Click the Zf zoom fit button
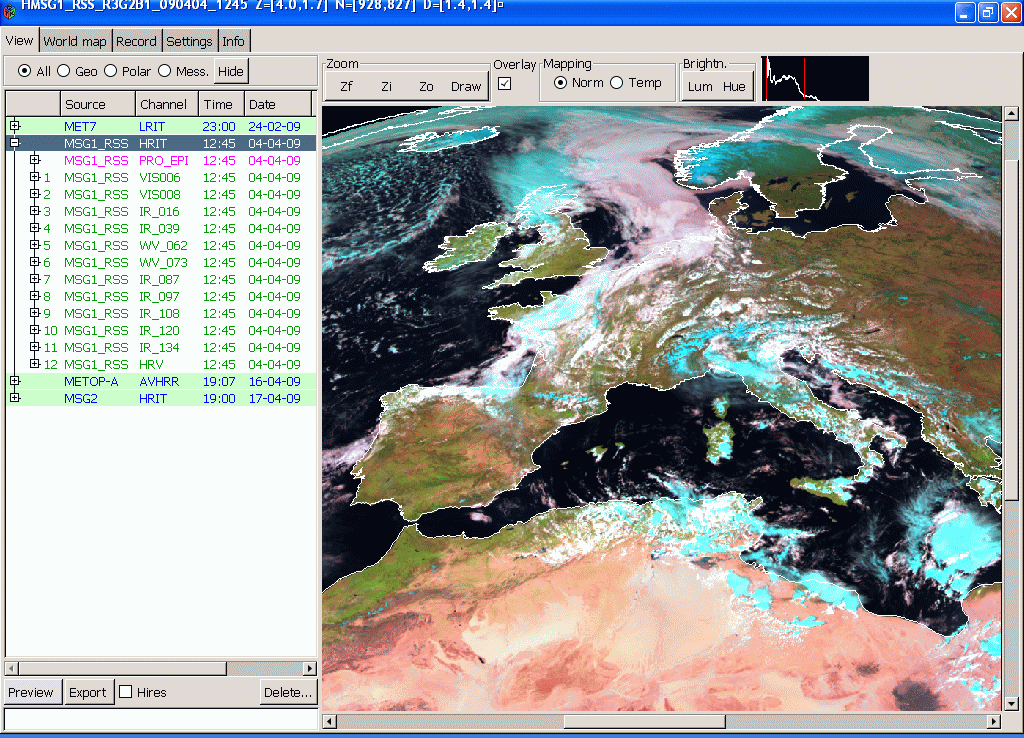This screenshot has width=1024, height=738. point(346,87)
